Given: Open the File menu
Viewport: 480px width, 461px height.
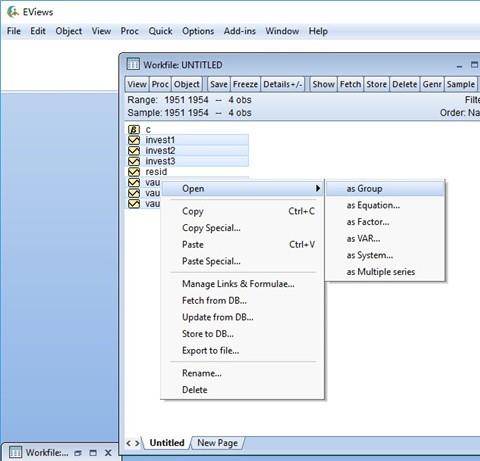Looking at the screenshot, I should point(14,31).
